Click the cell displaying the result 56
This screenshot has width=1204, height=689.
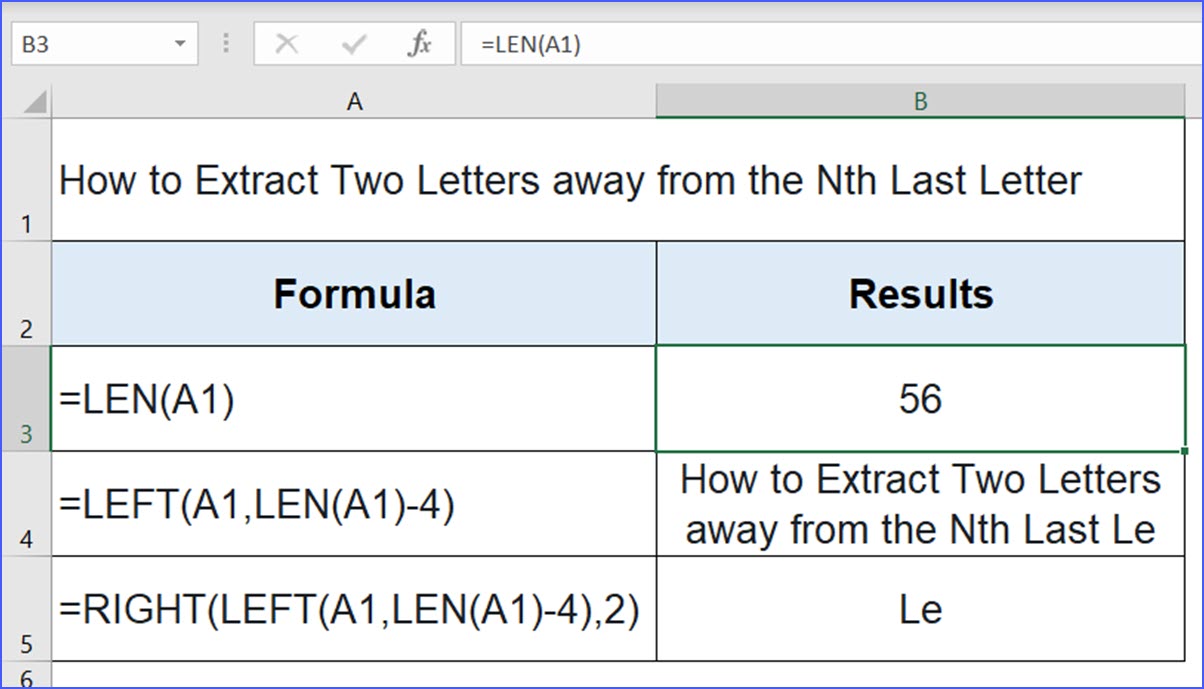tap(919, 398)
